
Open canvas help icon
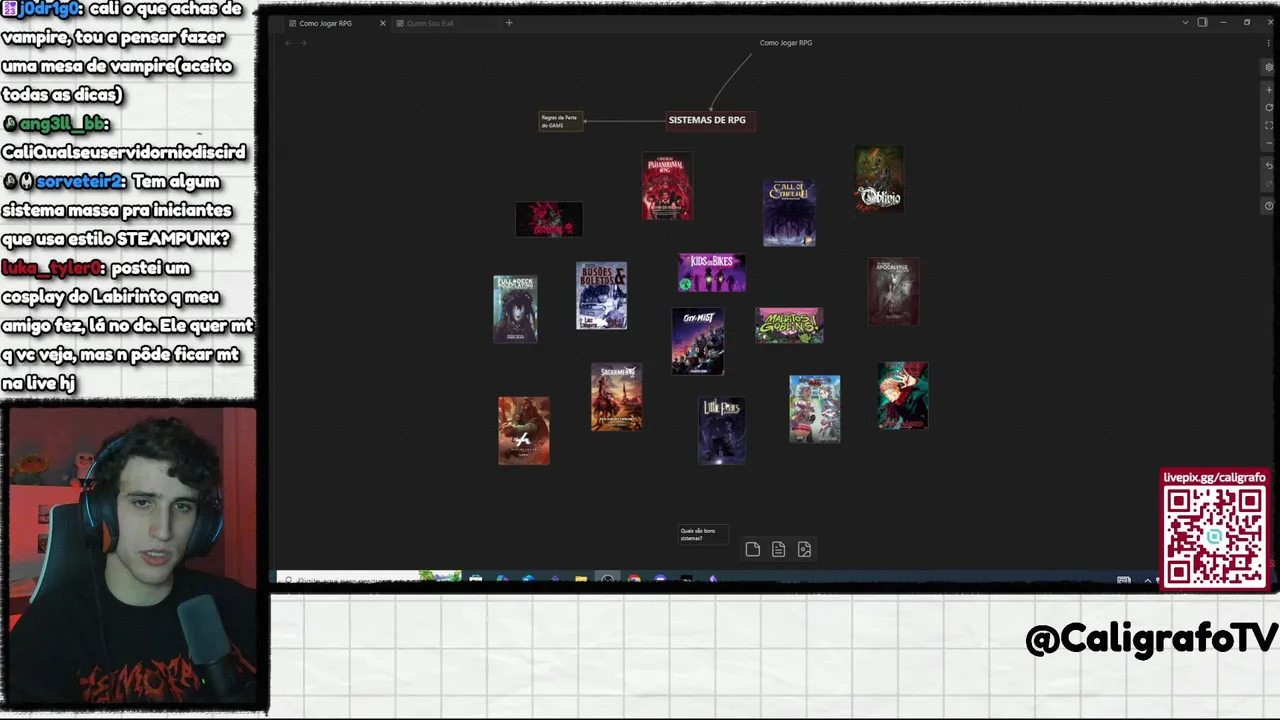1269,206
